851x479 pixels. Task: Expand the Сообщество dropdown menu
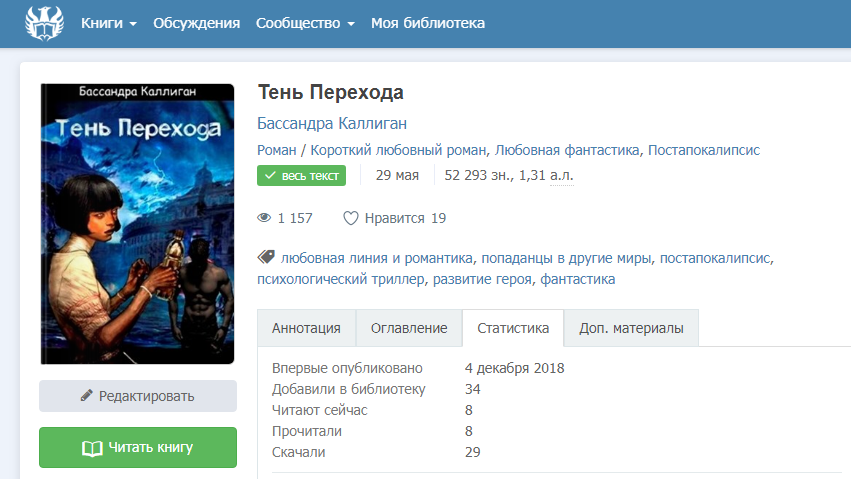(x=305, y=23)
